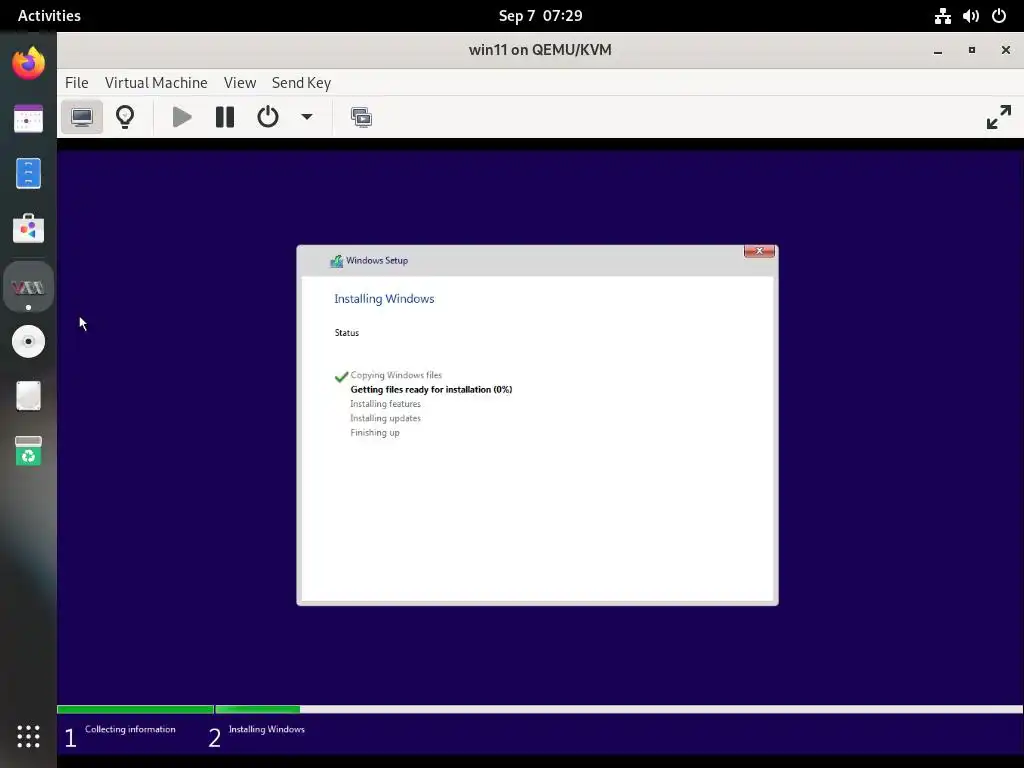Click the Copying Windows files line
1024x768 pixels.
pos(396,375)
